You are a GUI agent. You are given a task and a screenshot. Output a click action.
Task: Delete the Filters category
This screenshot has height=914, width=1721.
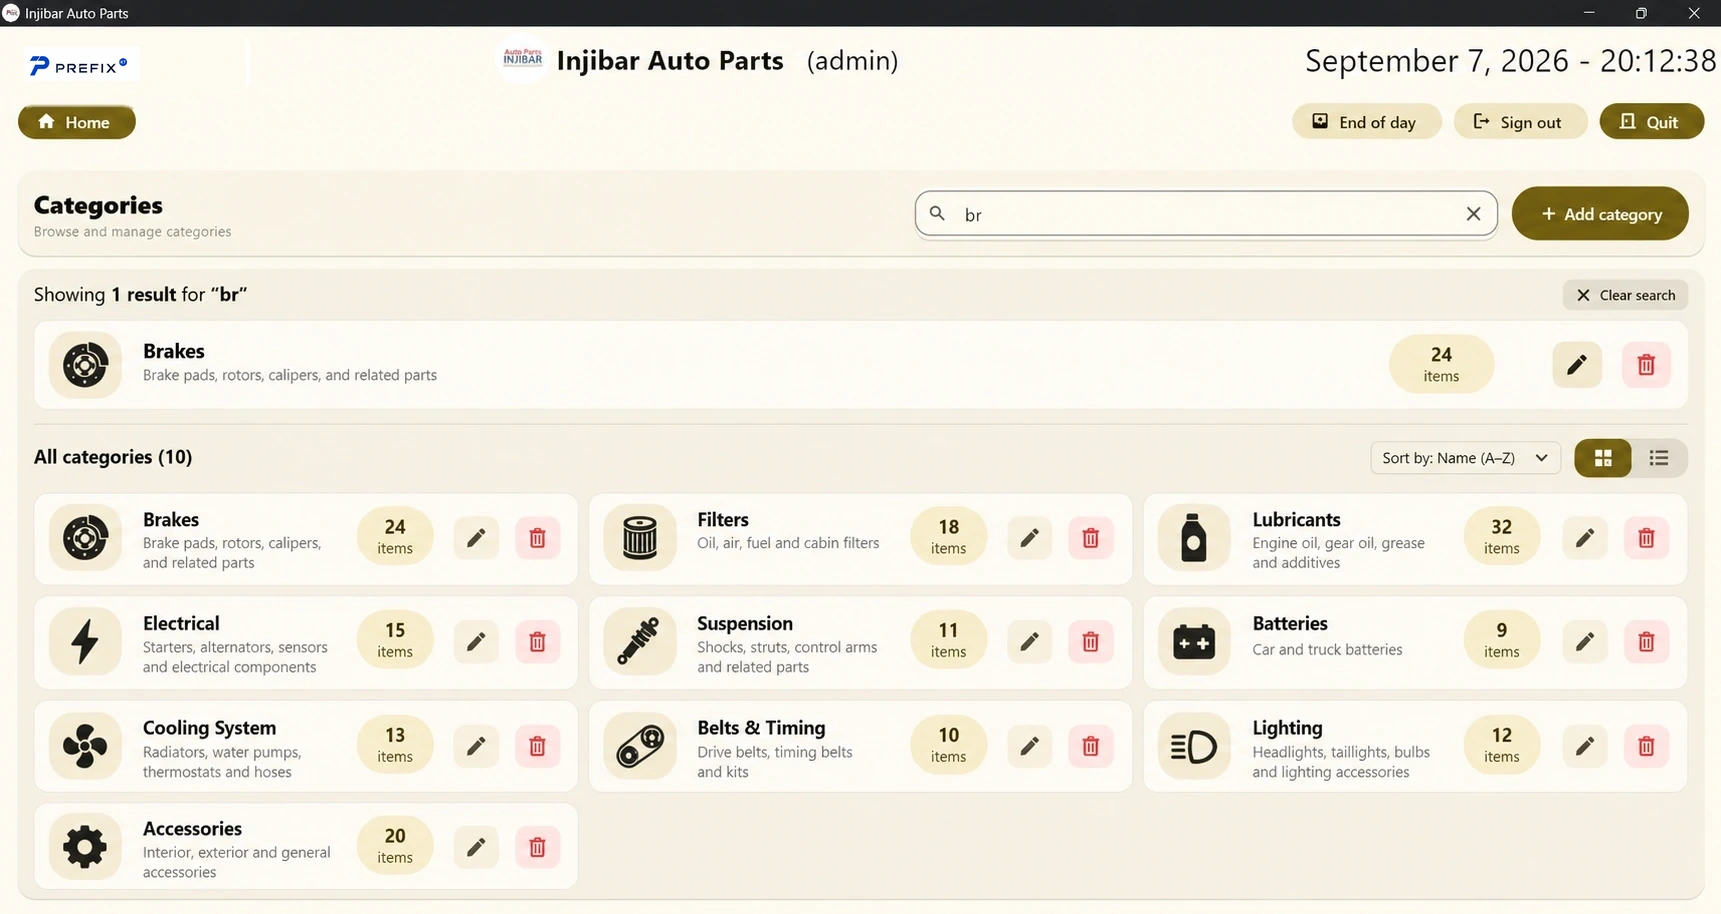point(1091,538)
